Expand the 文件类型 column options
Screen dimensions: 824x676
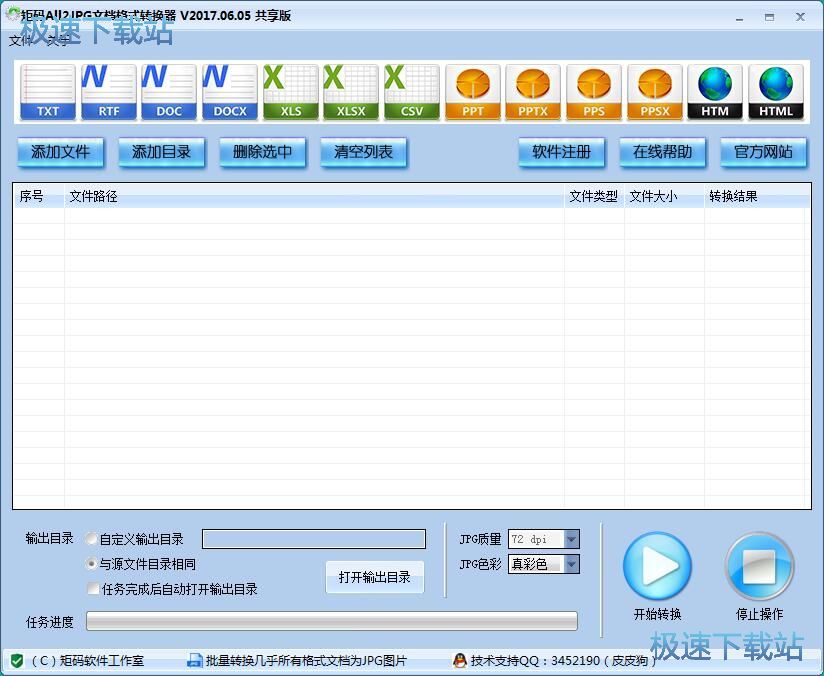click(x=594, y=196)
